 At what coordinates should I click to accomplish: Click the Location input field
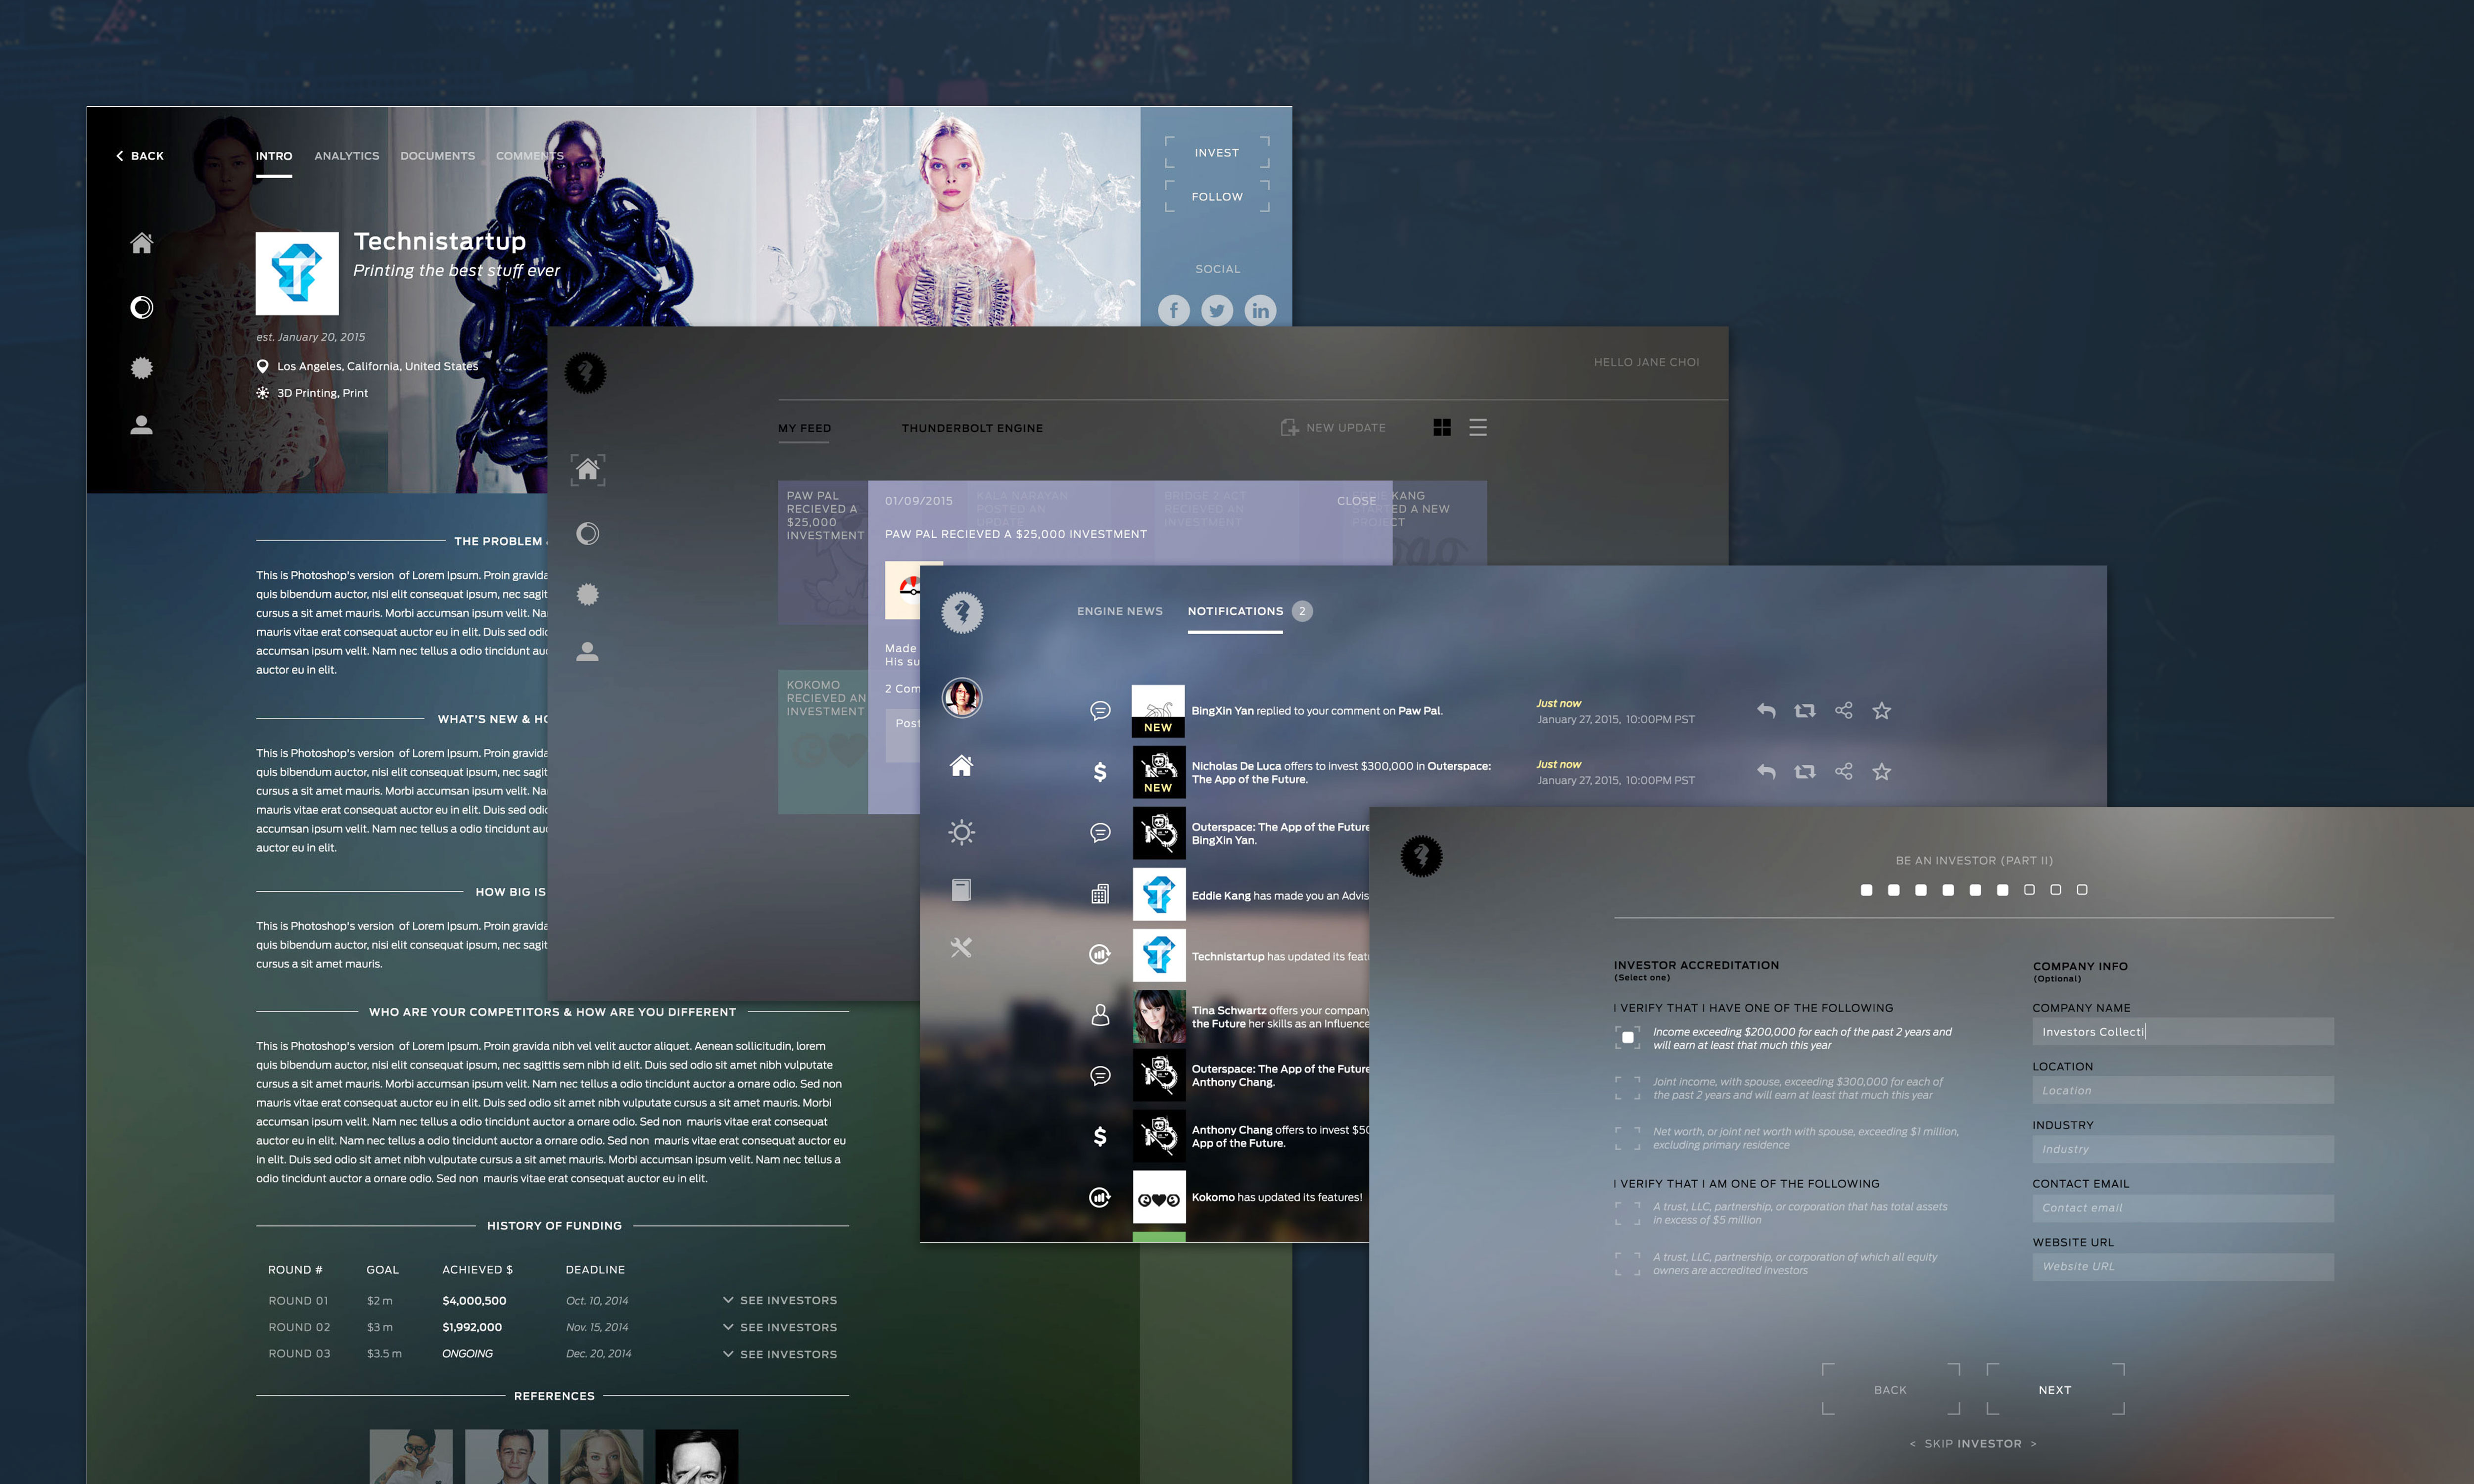tap(2182, 1091)
